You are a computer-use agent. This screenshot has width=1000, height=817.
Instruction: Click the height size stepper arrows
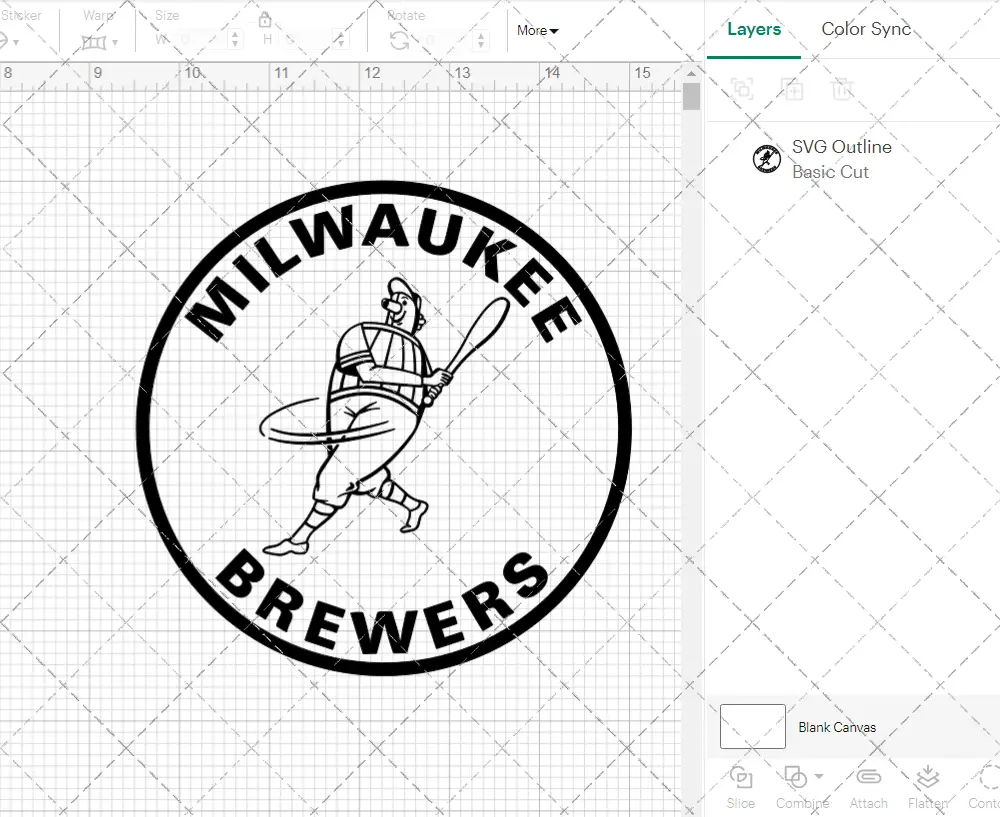(341, 40)
